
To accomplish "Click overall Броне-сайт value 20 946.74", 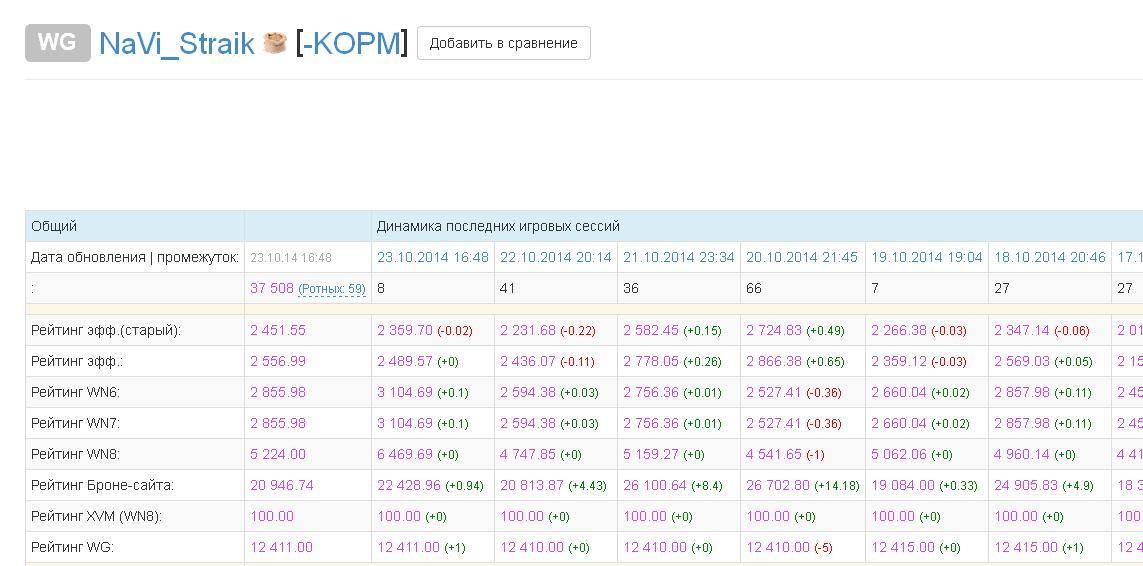I will [x=281, y=485].
